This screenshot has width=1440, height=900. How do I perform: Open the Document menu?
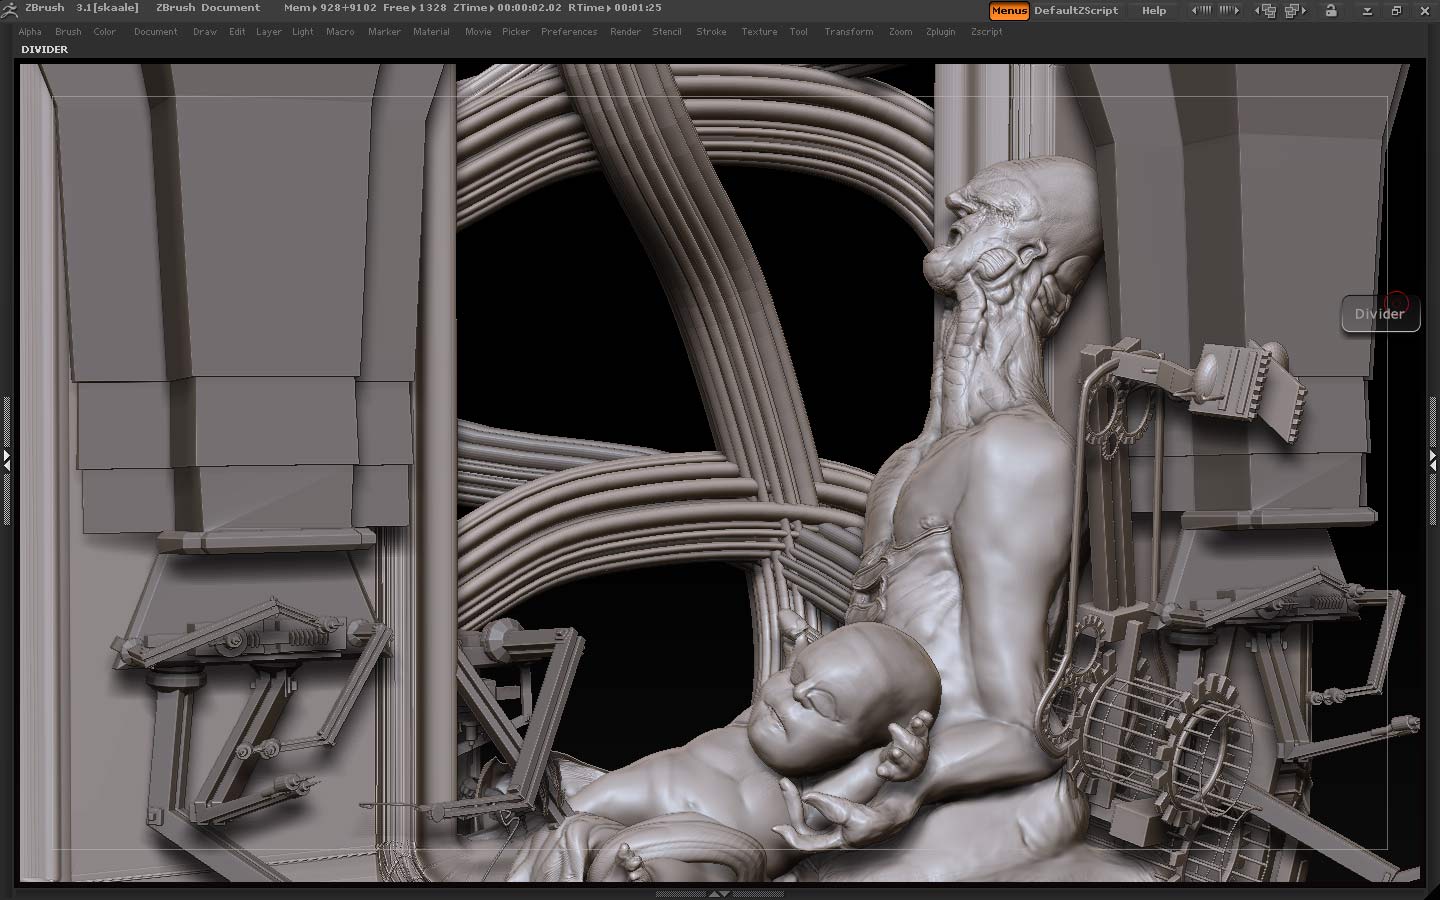156,32
